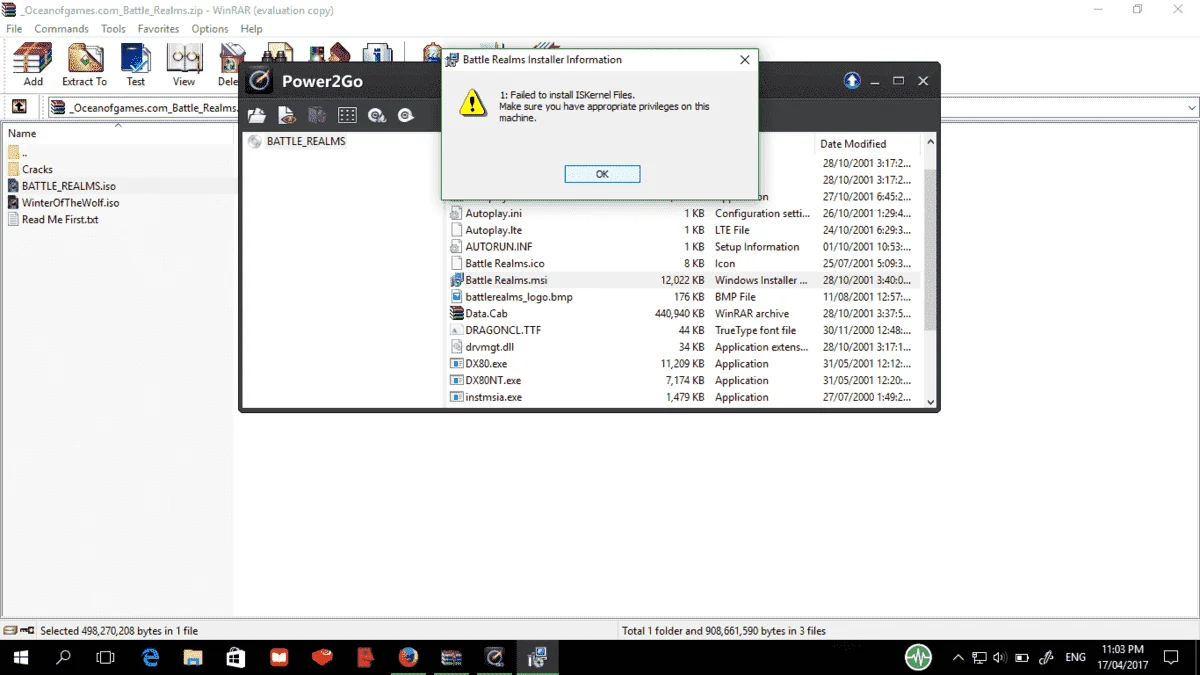Click Power2Go last disc utility icon
This screenshot has width=1200, height=675.
point(406,115)
